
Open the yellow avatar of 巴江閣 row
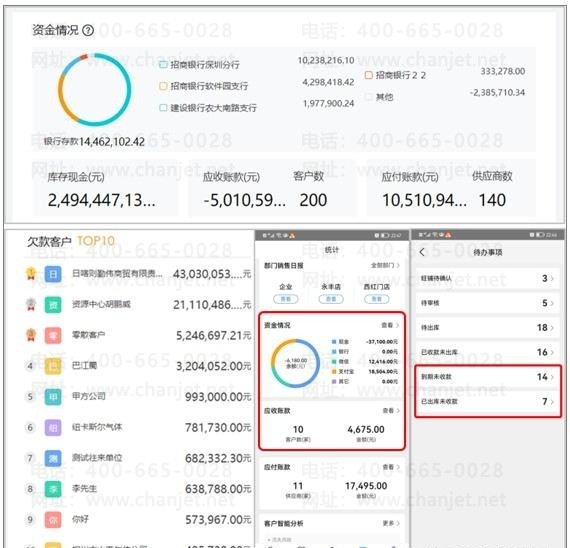pos(53,366)
